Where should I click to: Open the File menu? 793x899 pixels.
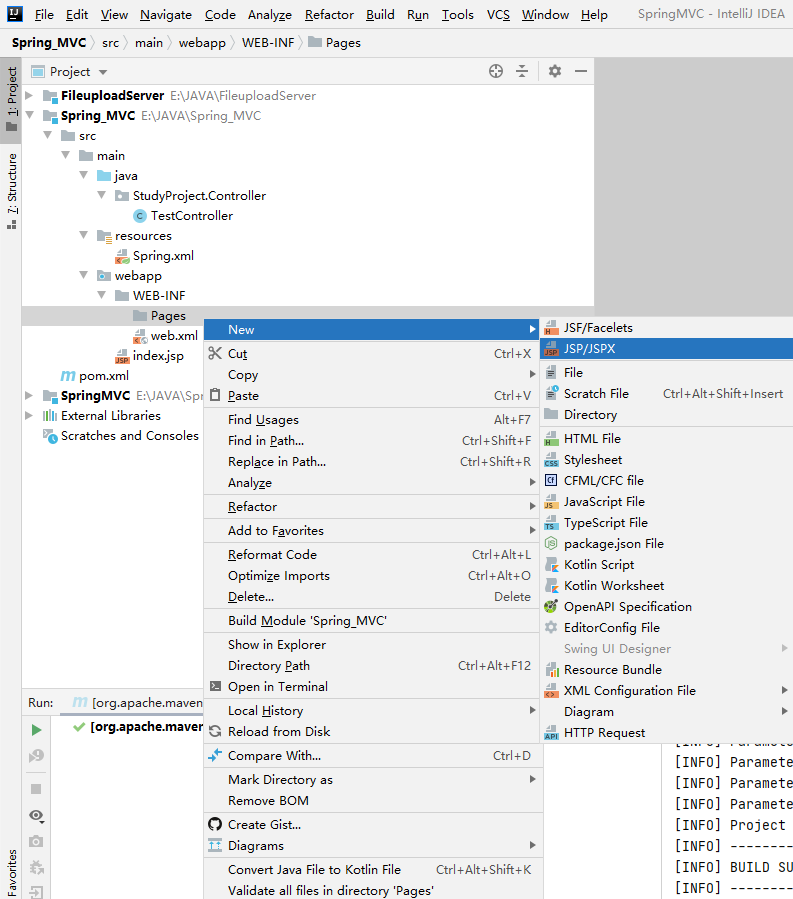click(x=44, y=14)
